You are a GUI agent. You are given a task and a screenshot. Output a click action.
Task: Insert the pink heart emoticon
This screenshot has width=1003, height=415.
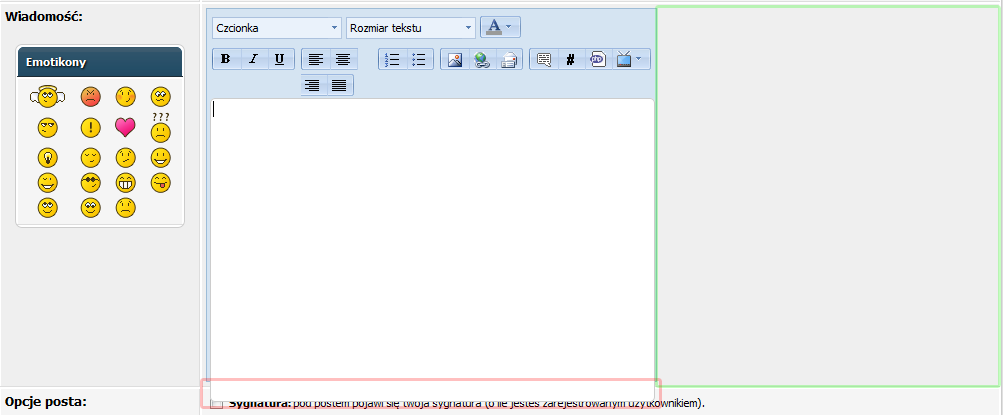coord(125,127)
